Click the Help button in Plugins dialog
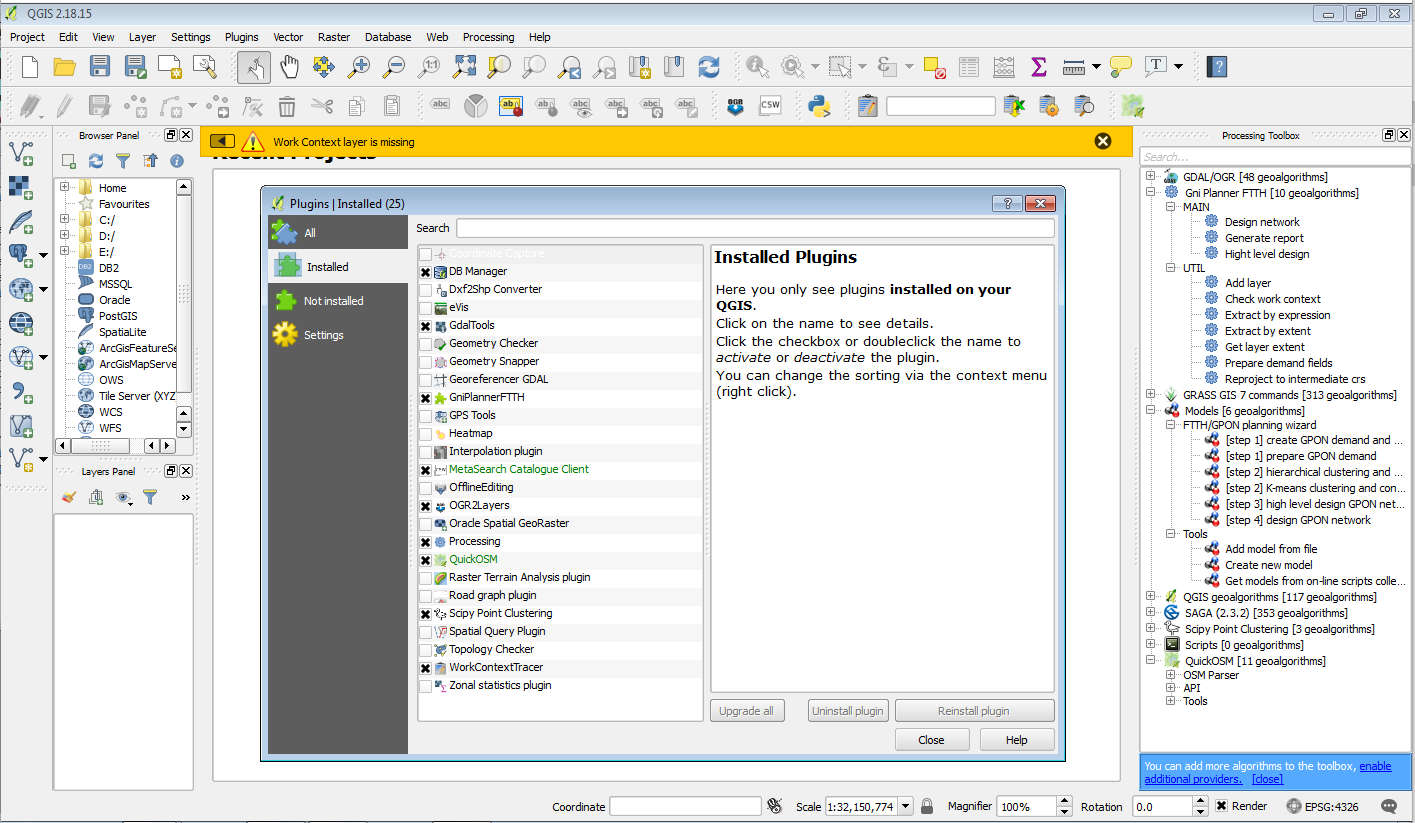This screenshot has height=823, width=1415. [x=1016, y=740]
